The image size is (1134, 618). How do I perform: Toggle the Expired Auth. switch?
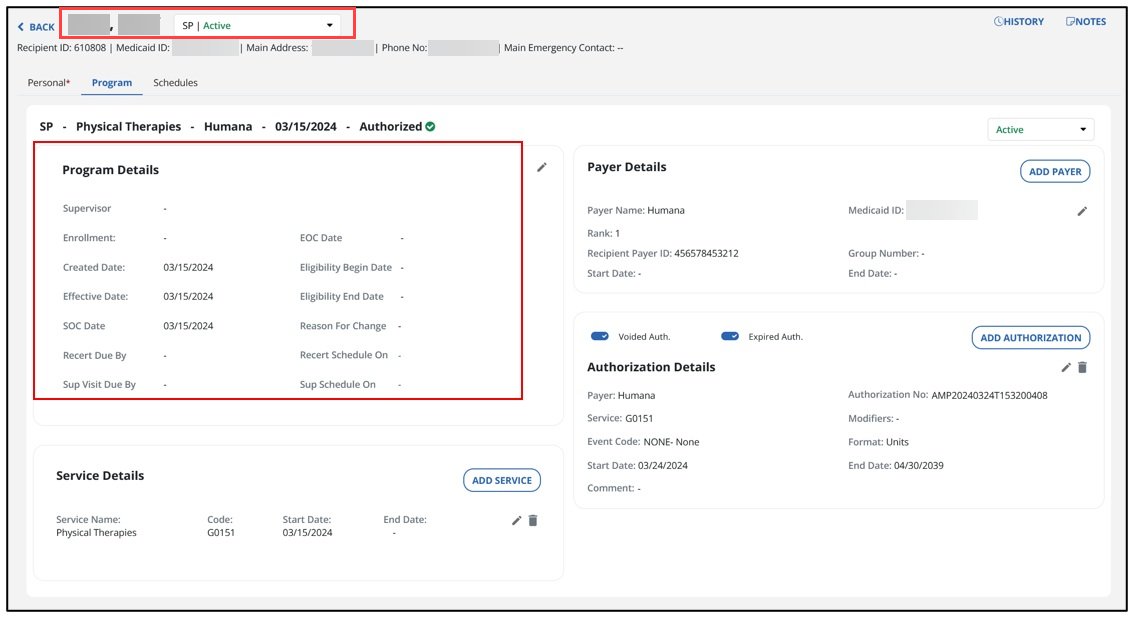pyautogui.click(x=729, y=337)
